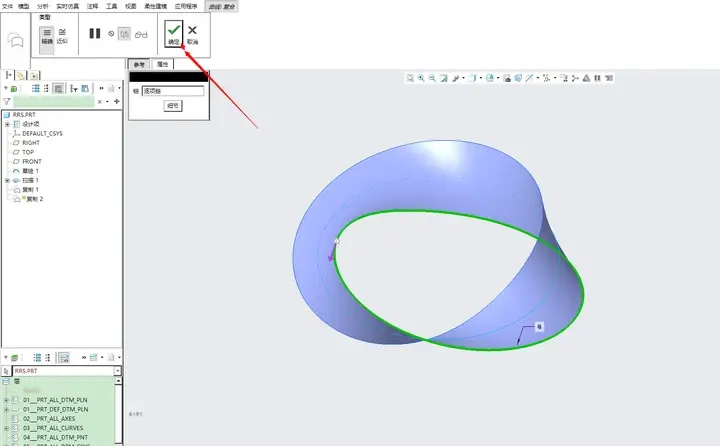Click the 细节 (Details) button

pyautogui.click(x=173, y=106)
